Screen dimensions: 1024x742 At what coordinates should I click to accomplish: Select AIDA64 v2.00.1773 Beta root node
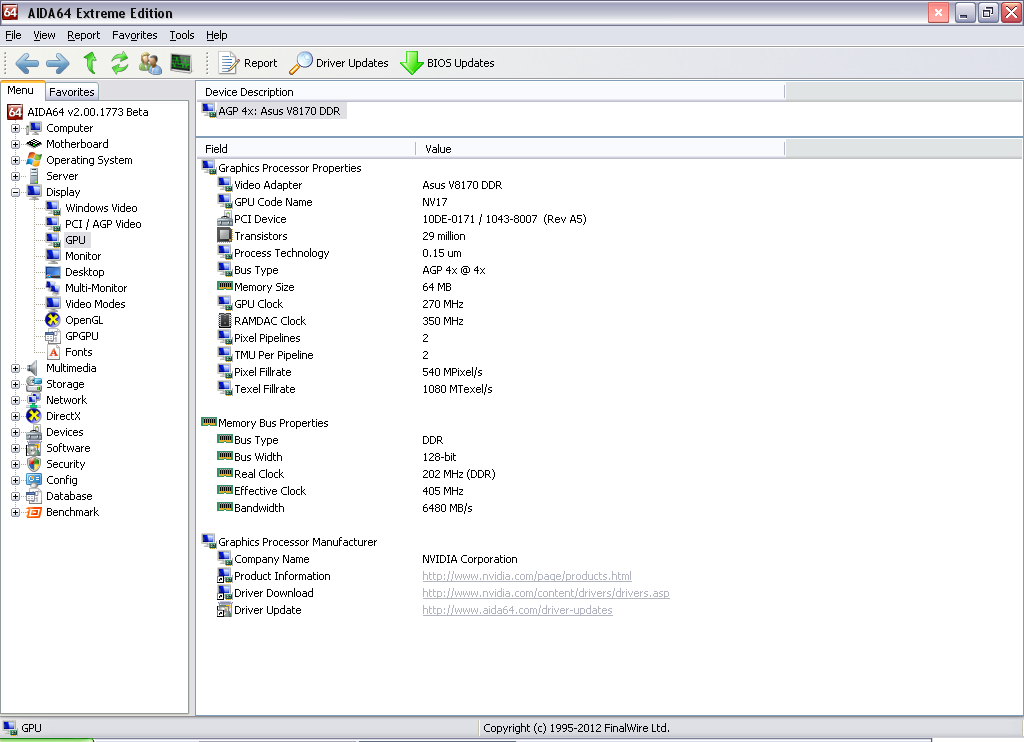88,112
